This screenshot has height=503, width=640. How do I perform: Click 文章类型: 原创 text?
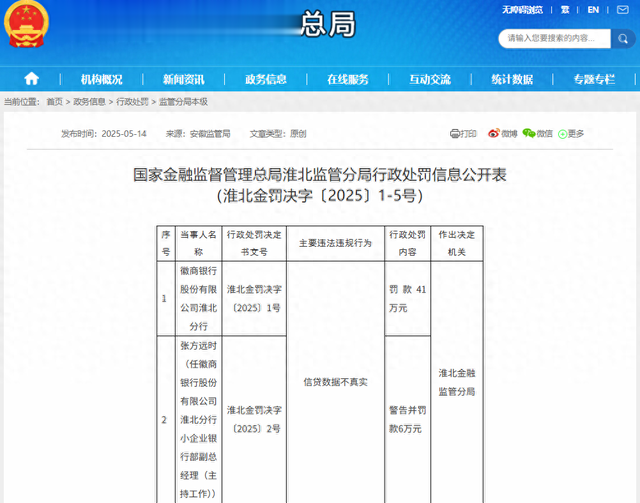(278, 134)
